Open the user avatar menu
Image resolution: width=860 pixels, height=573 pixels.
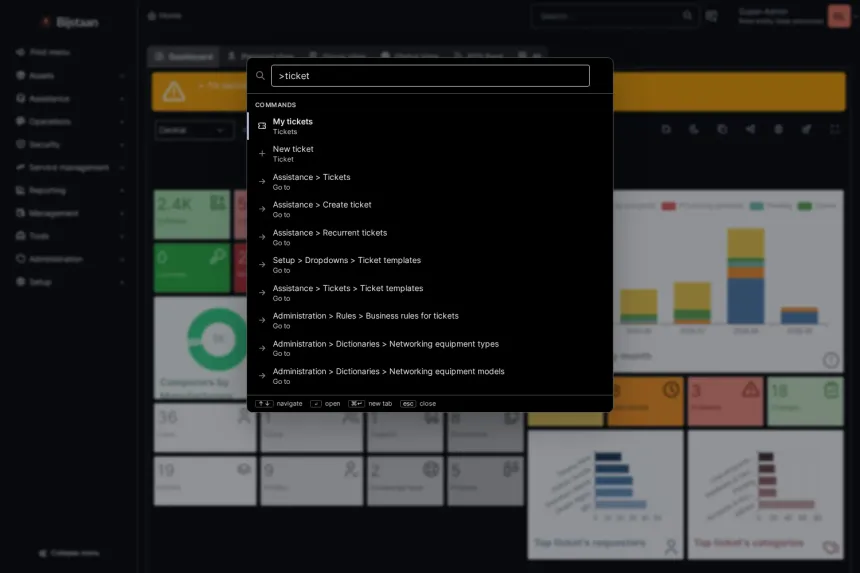coord(839,16)
